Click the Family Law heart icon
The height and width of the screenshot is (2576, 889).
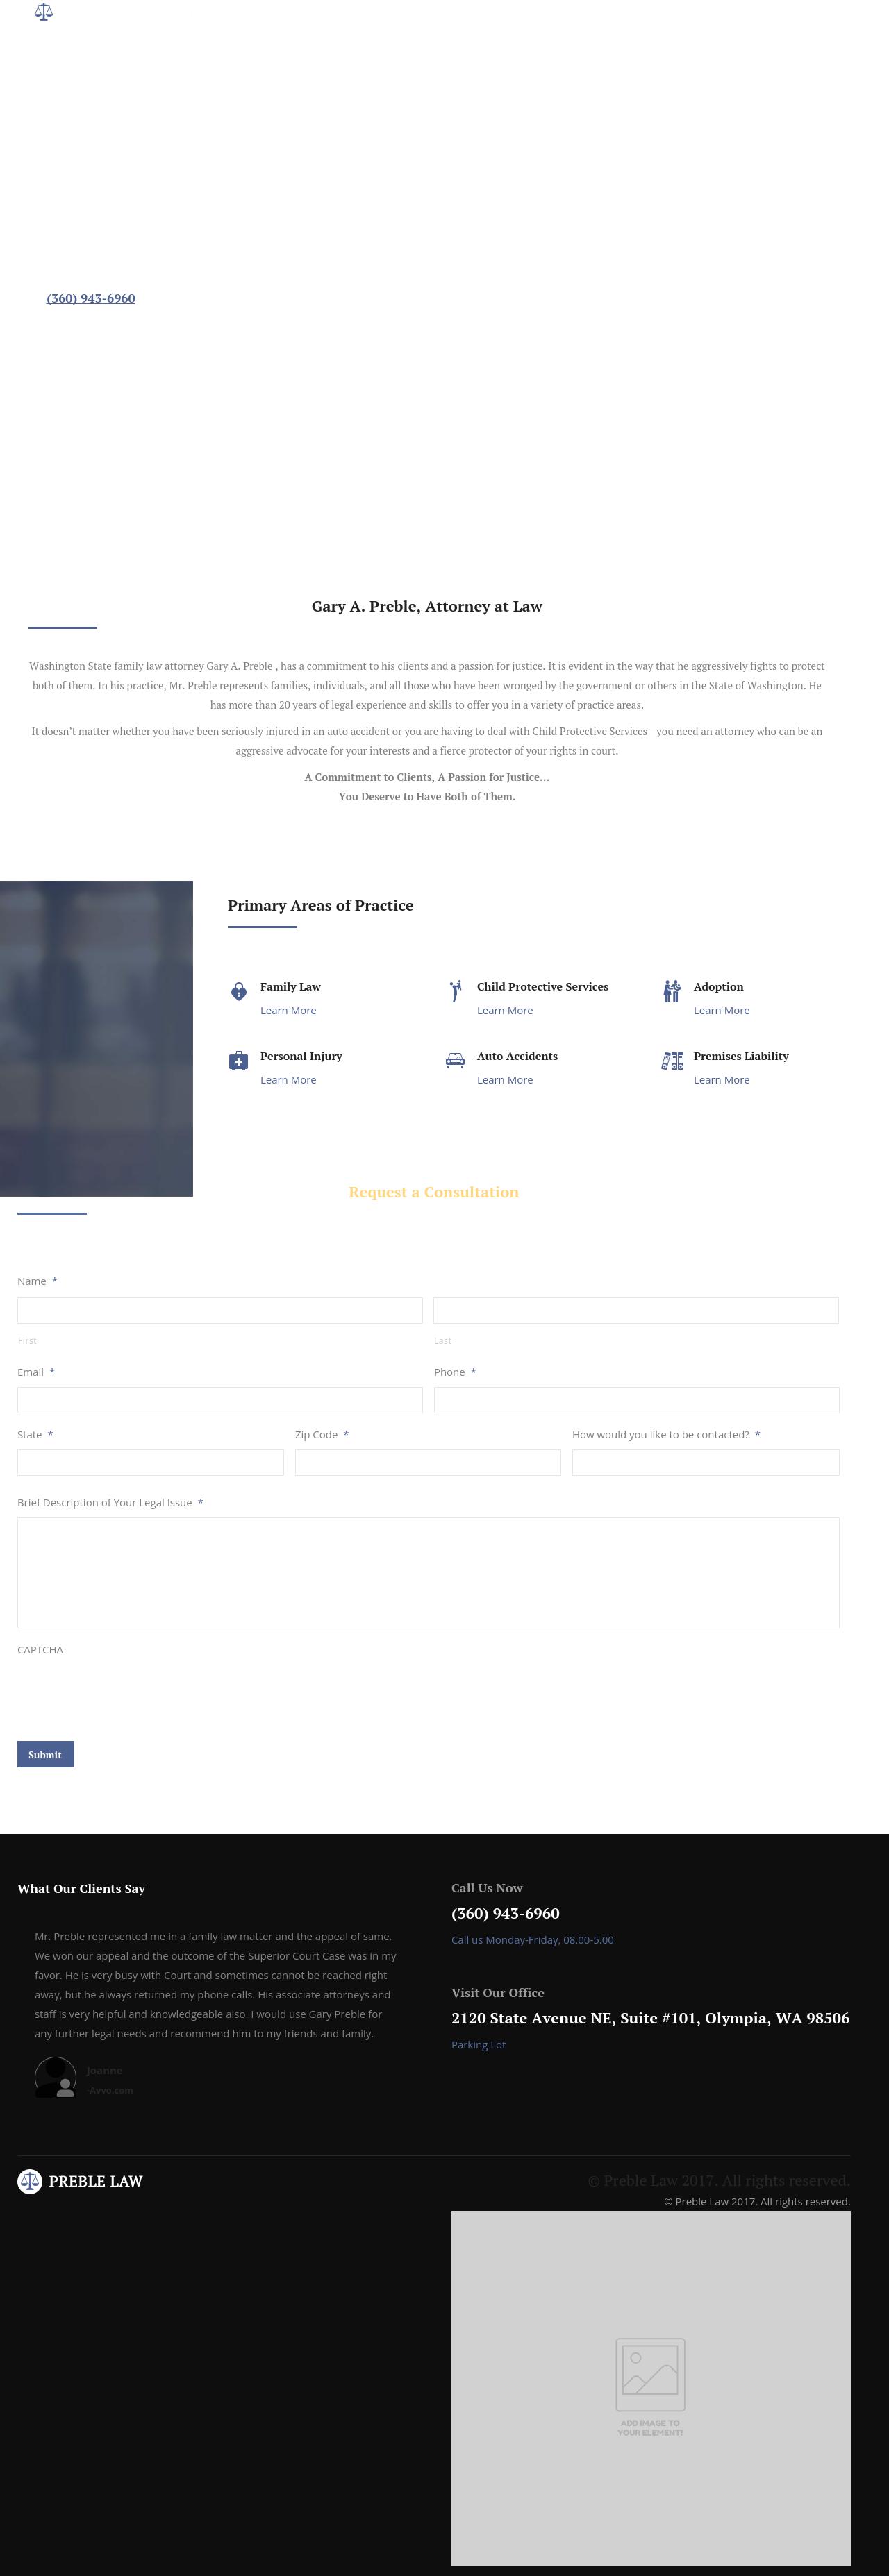point(238,991)
